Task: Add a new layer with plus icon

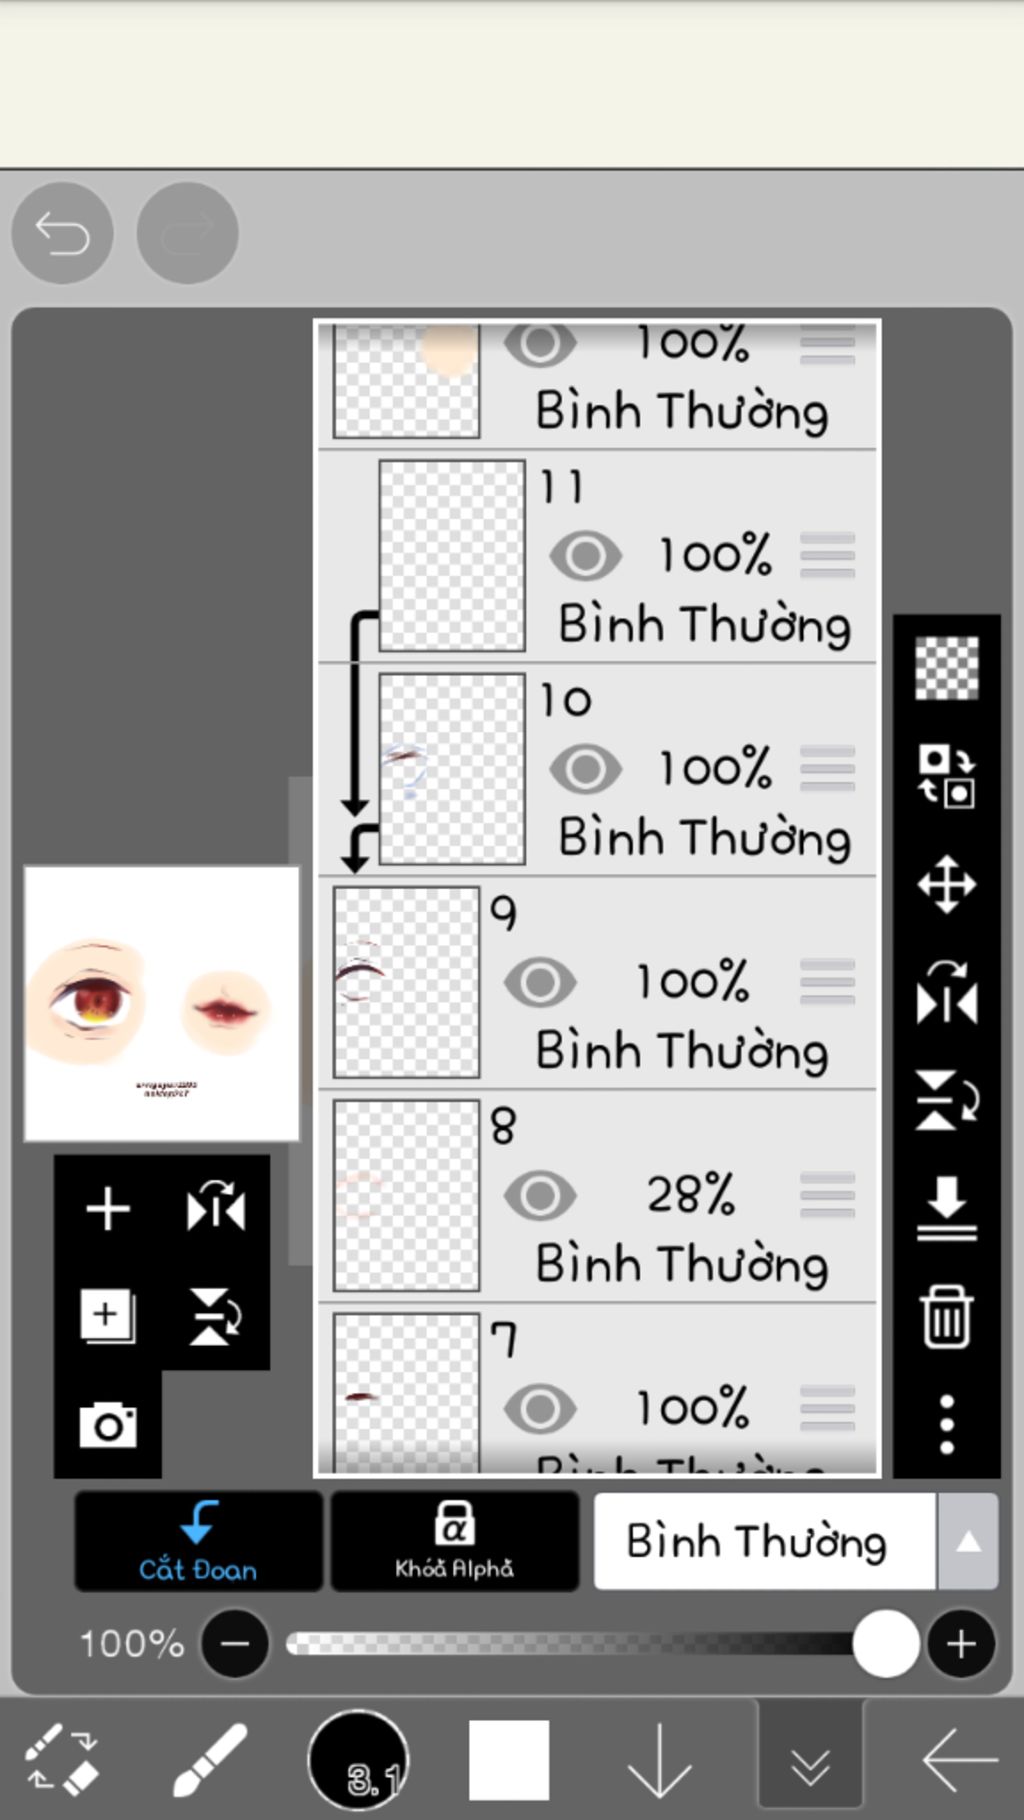Action: 108,1209
